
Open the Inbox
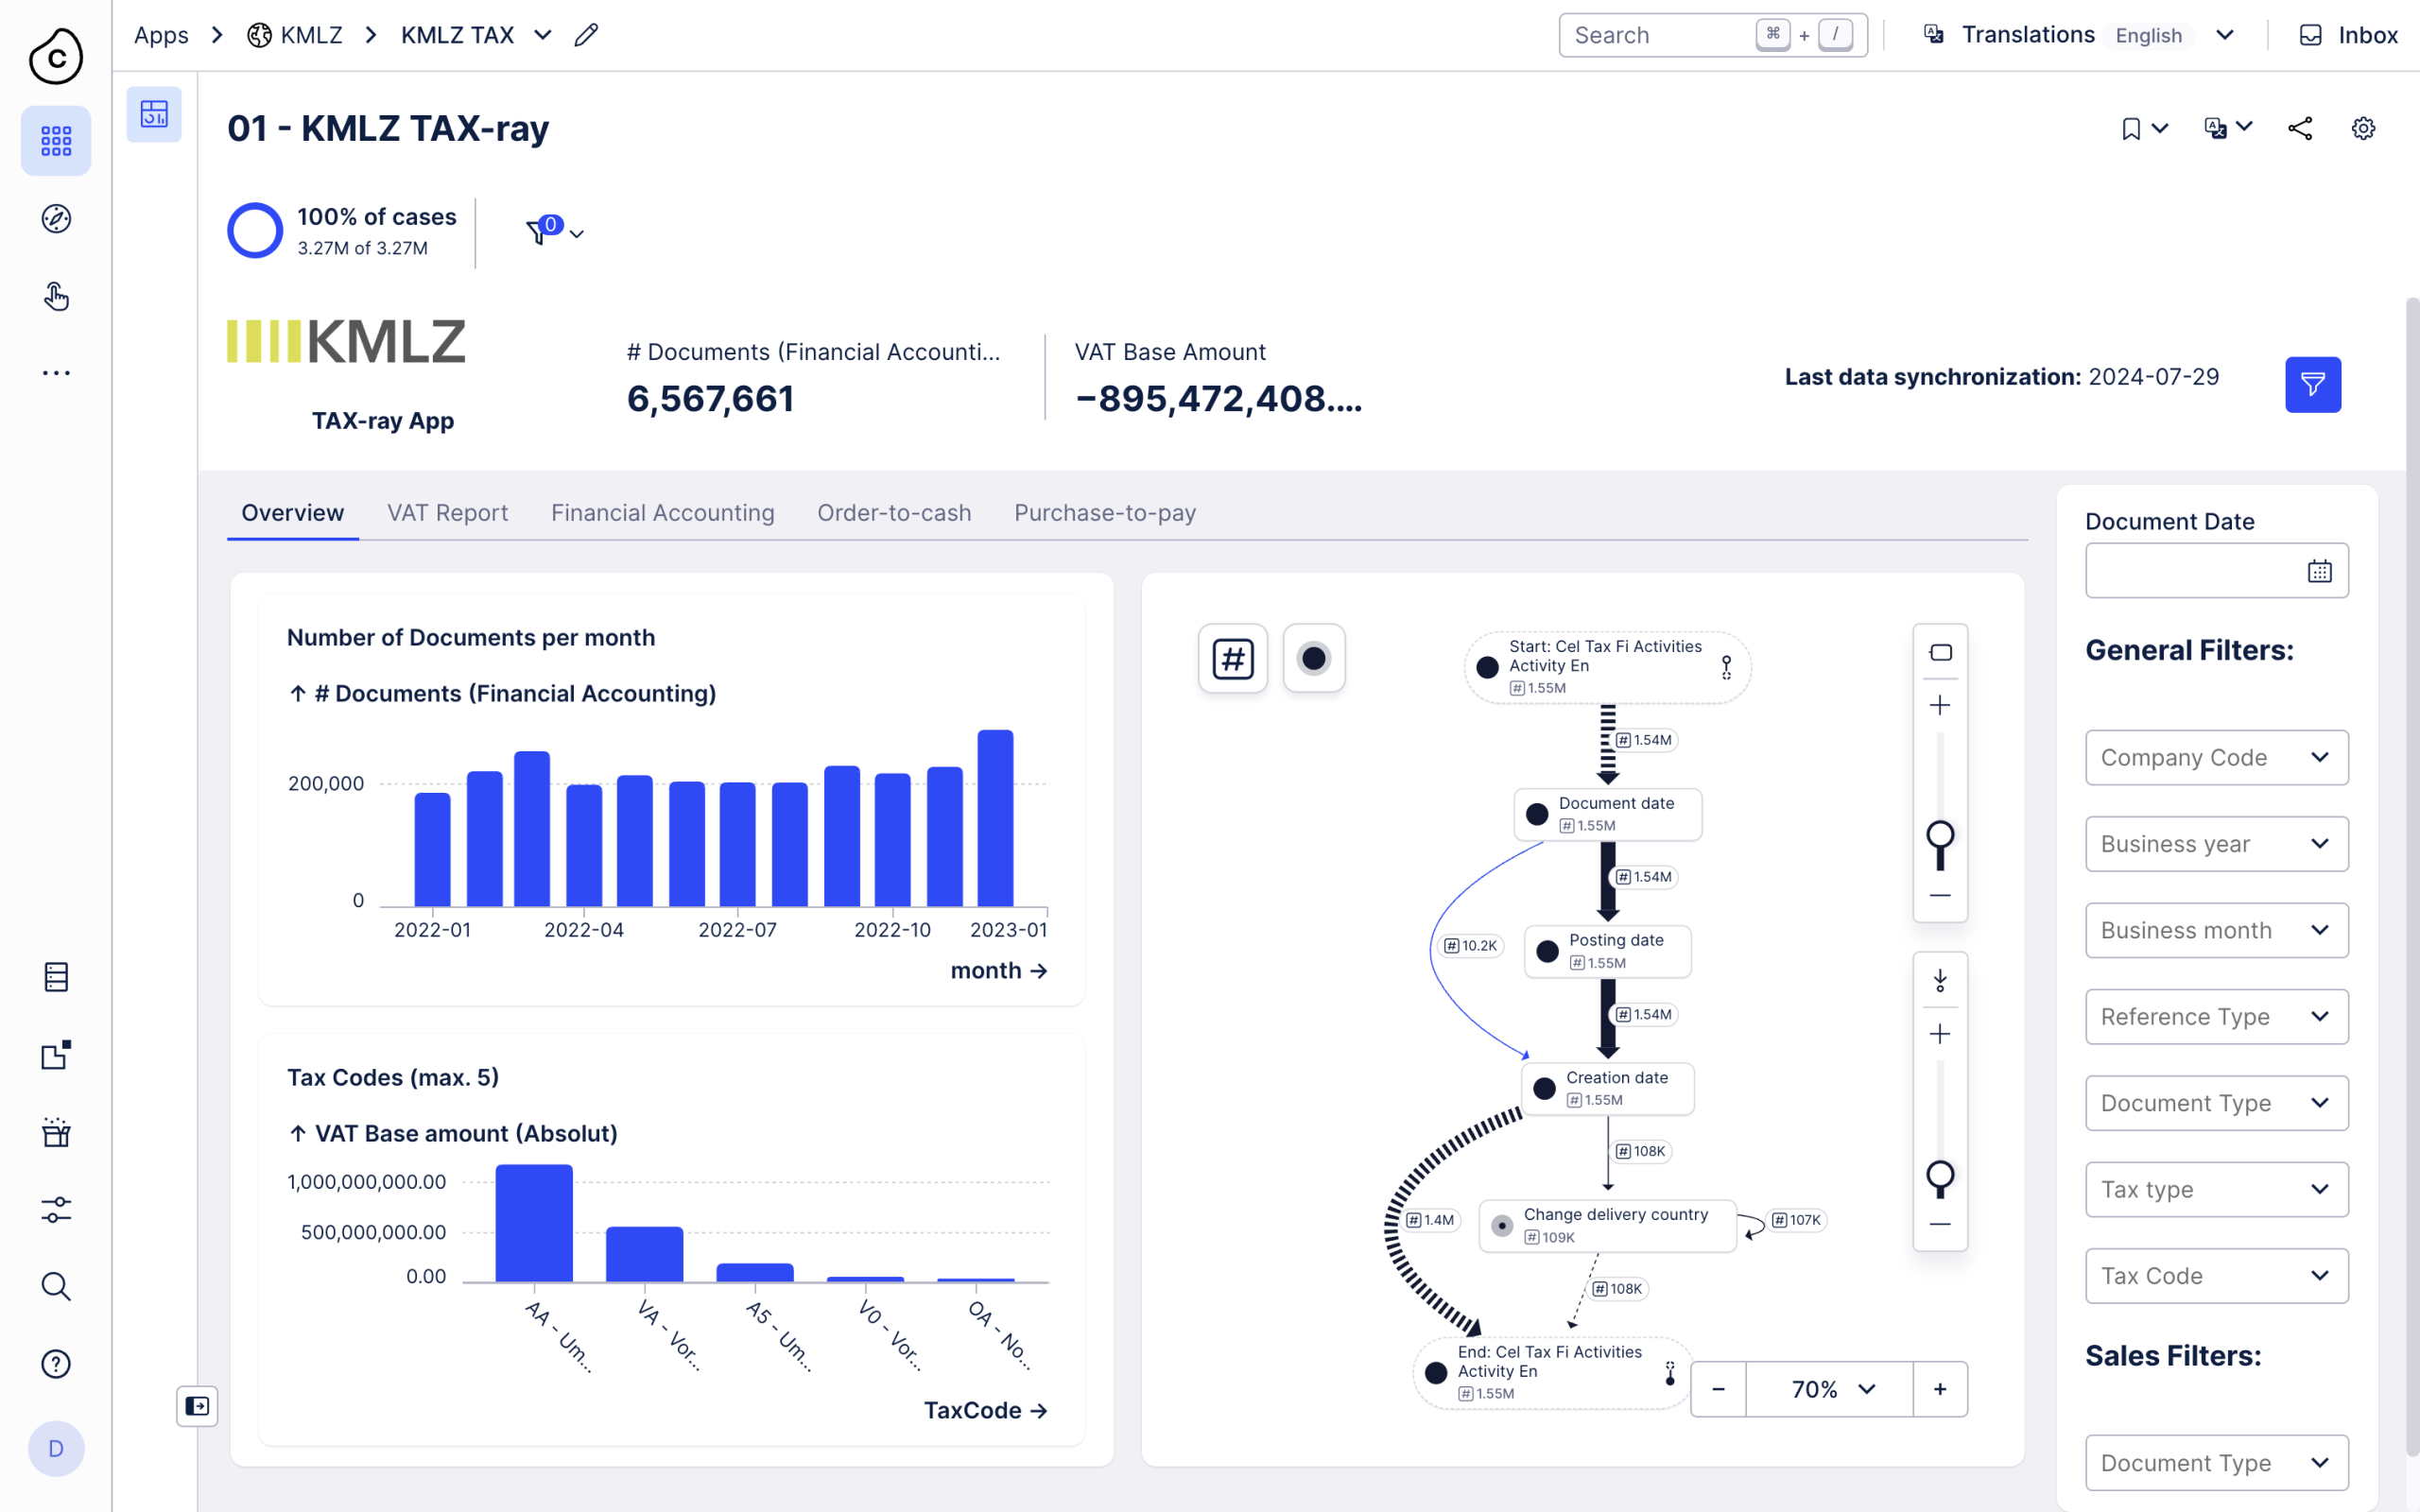pyautogui.click(x=2348, y=35)
